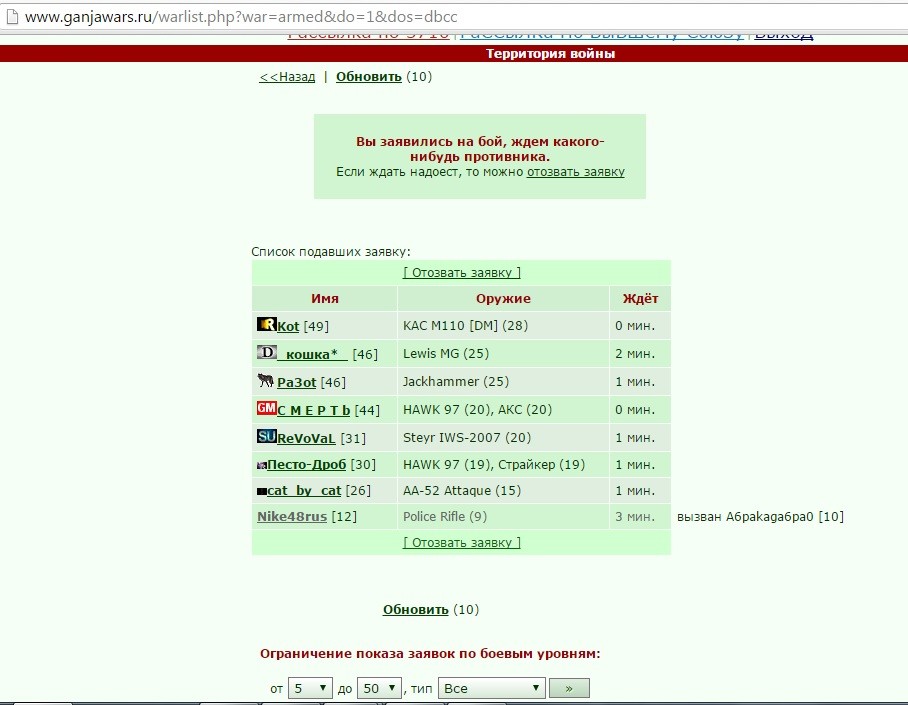Open the maximum level 'до' dropdown showing 50
Screen dimensions: 908x705
[379, 688]
